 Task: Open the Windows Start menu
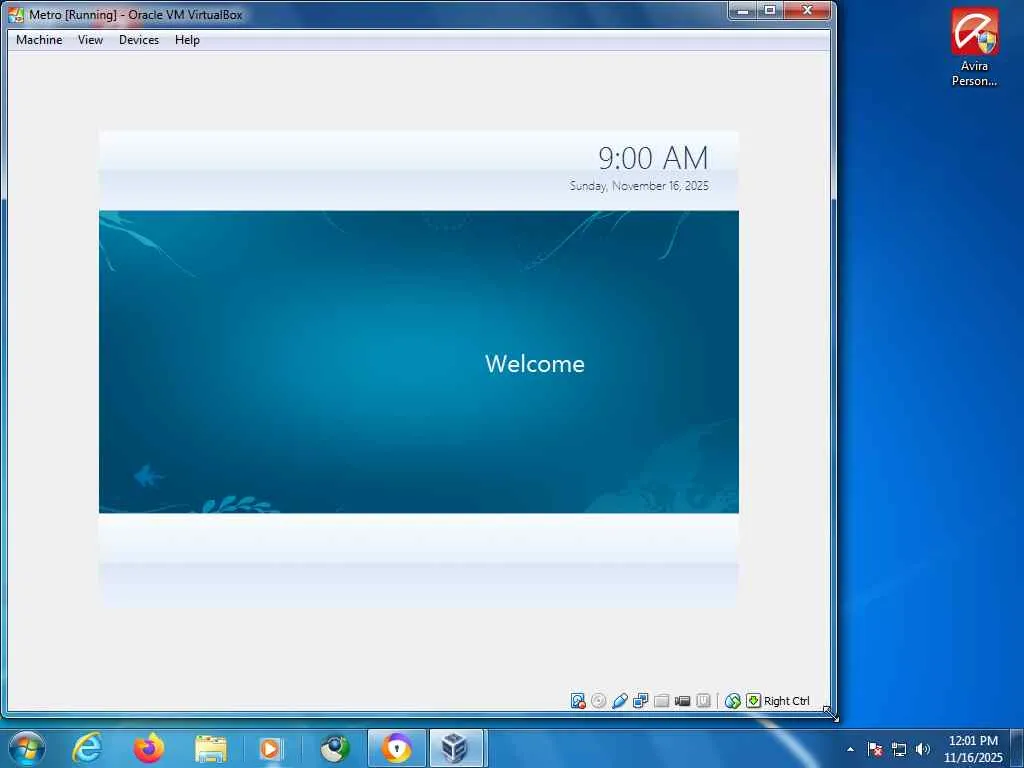click(27, 748)
